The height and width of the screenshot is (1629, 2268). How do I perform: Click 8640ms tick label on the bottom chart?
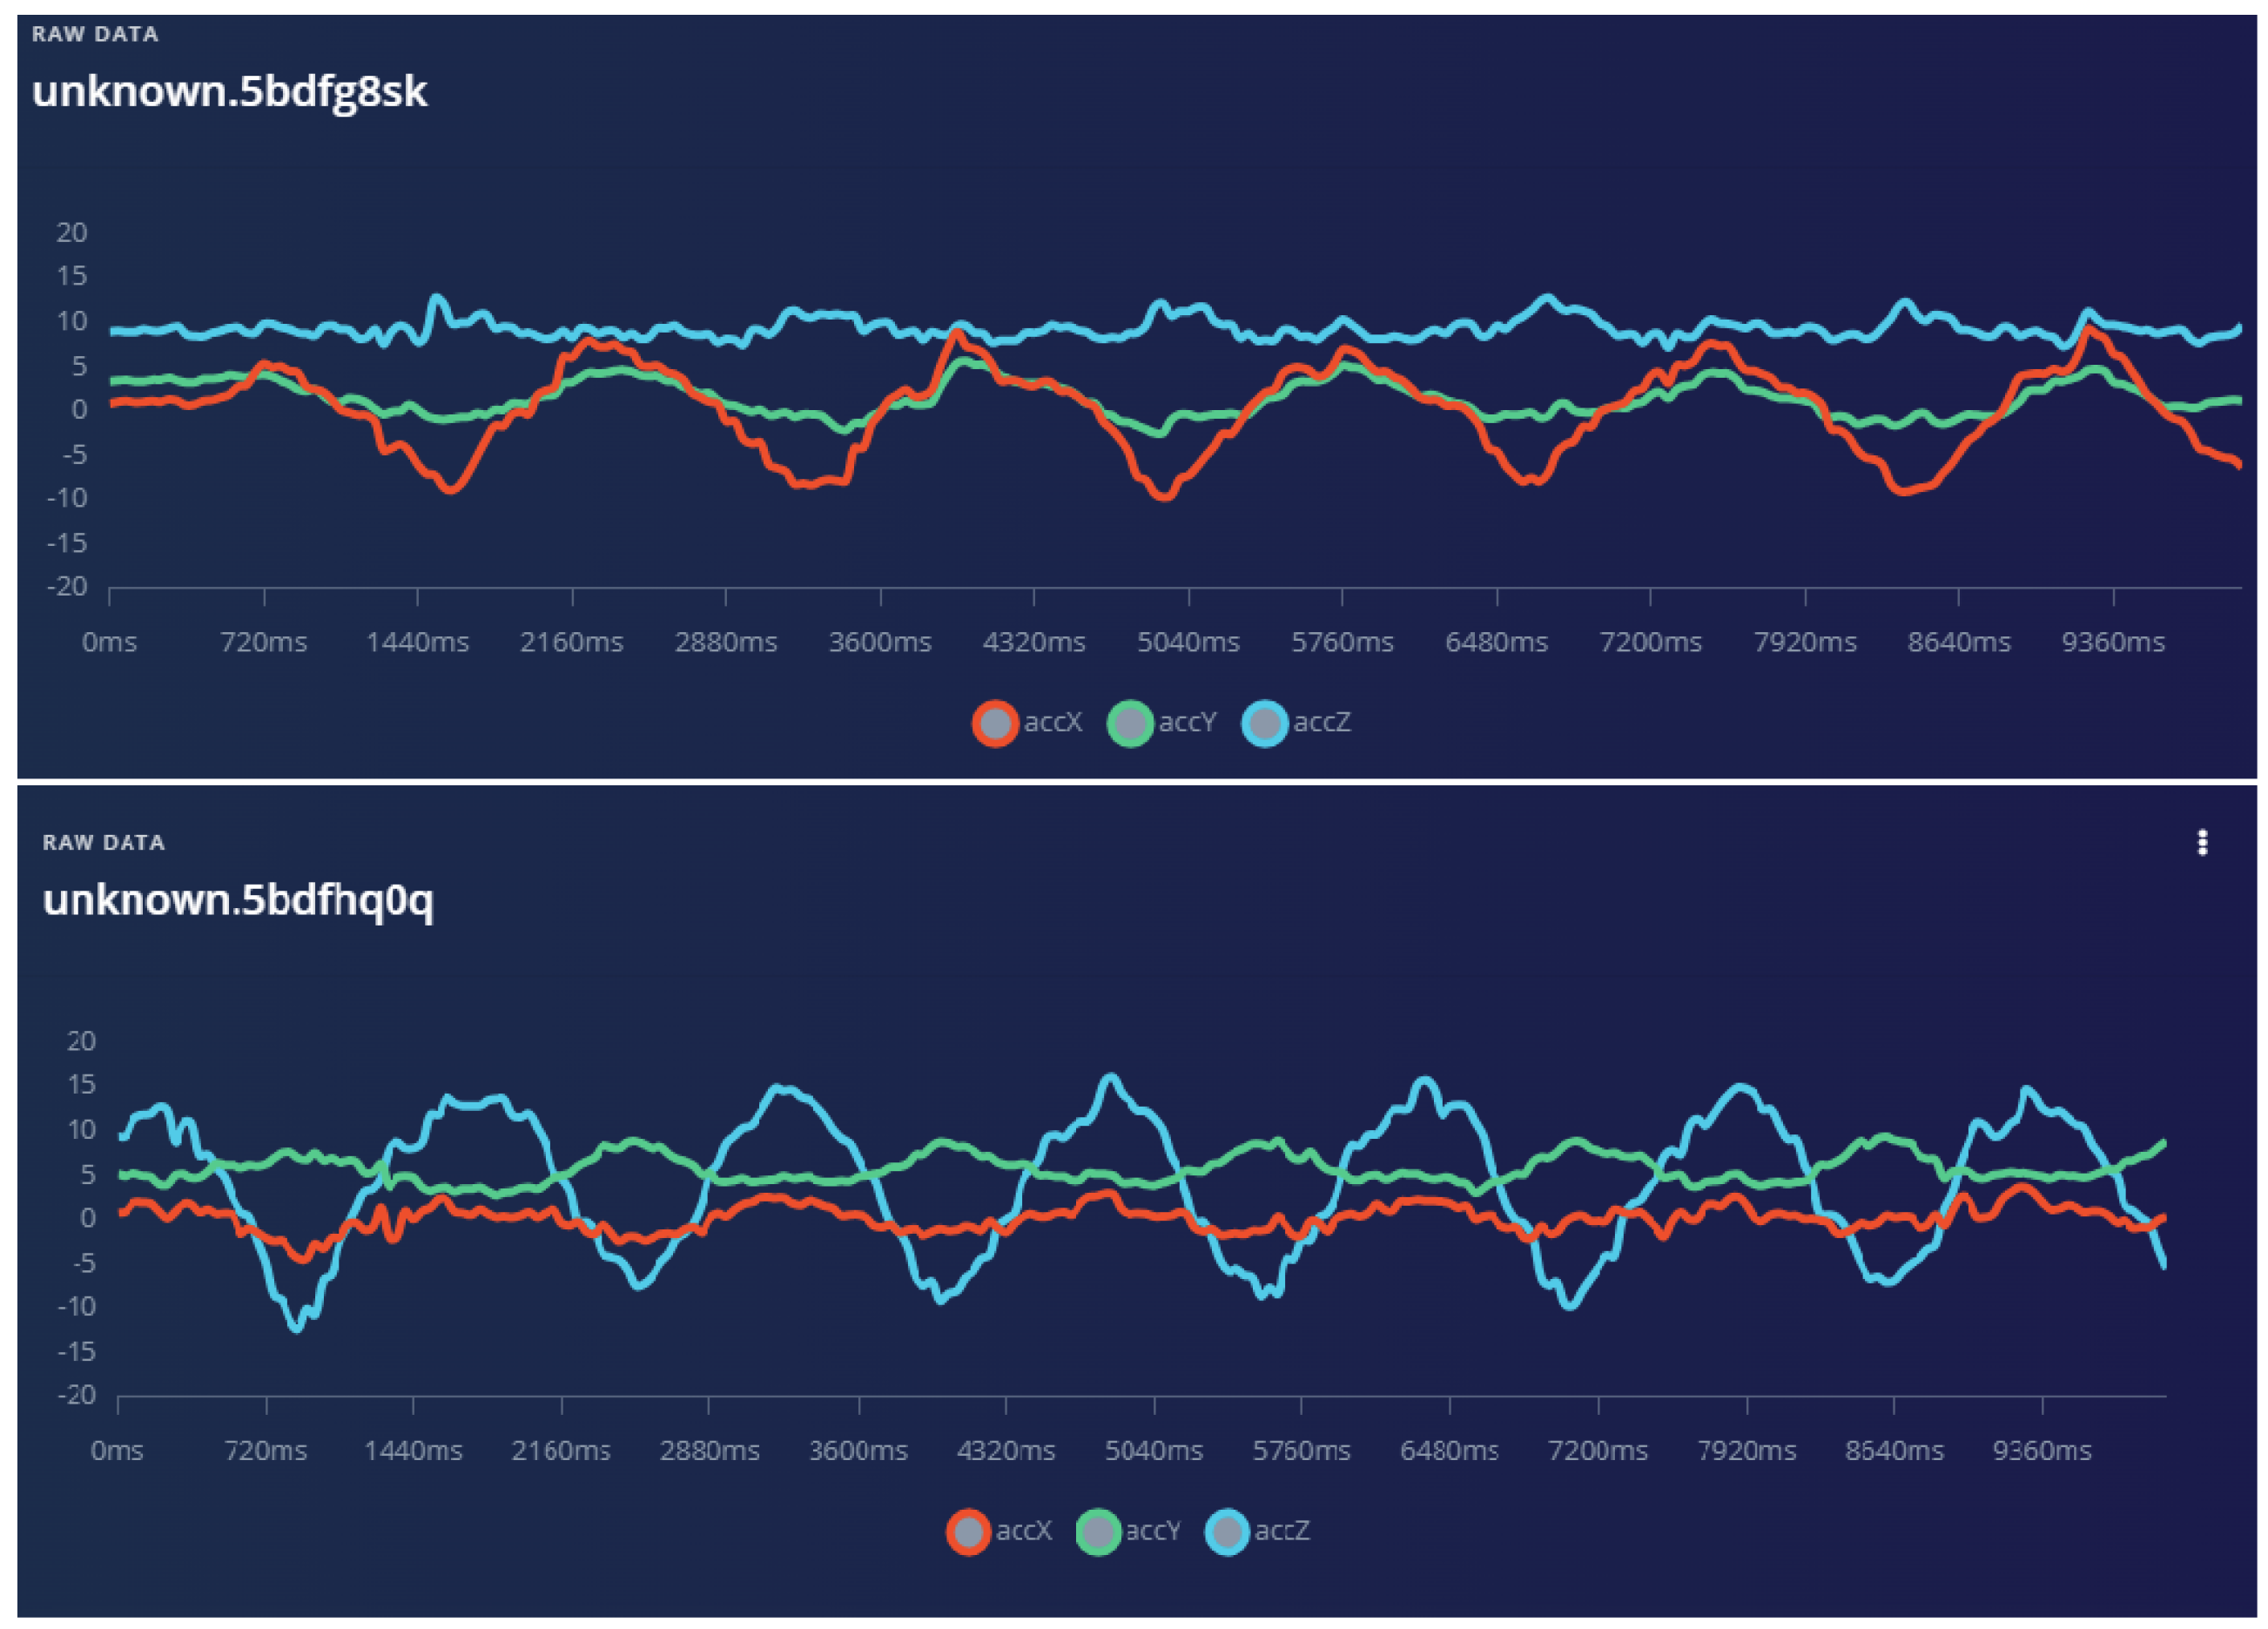tap(1894, 1450)
